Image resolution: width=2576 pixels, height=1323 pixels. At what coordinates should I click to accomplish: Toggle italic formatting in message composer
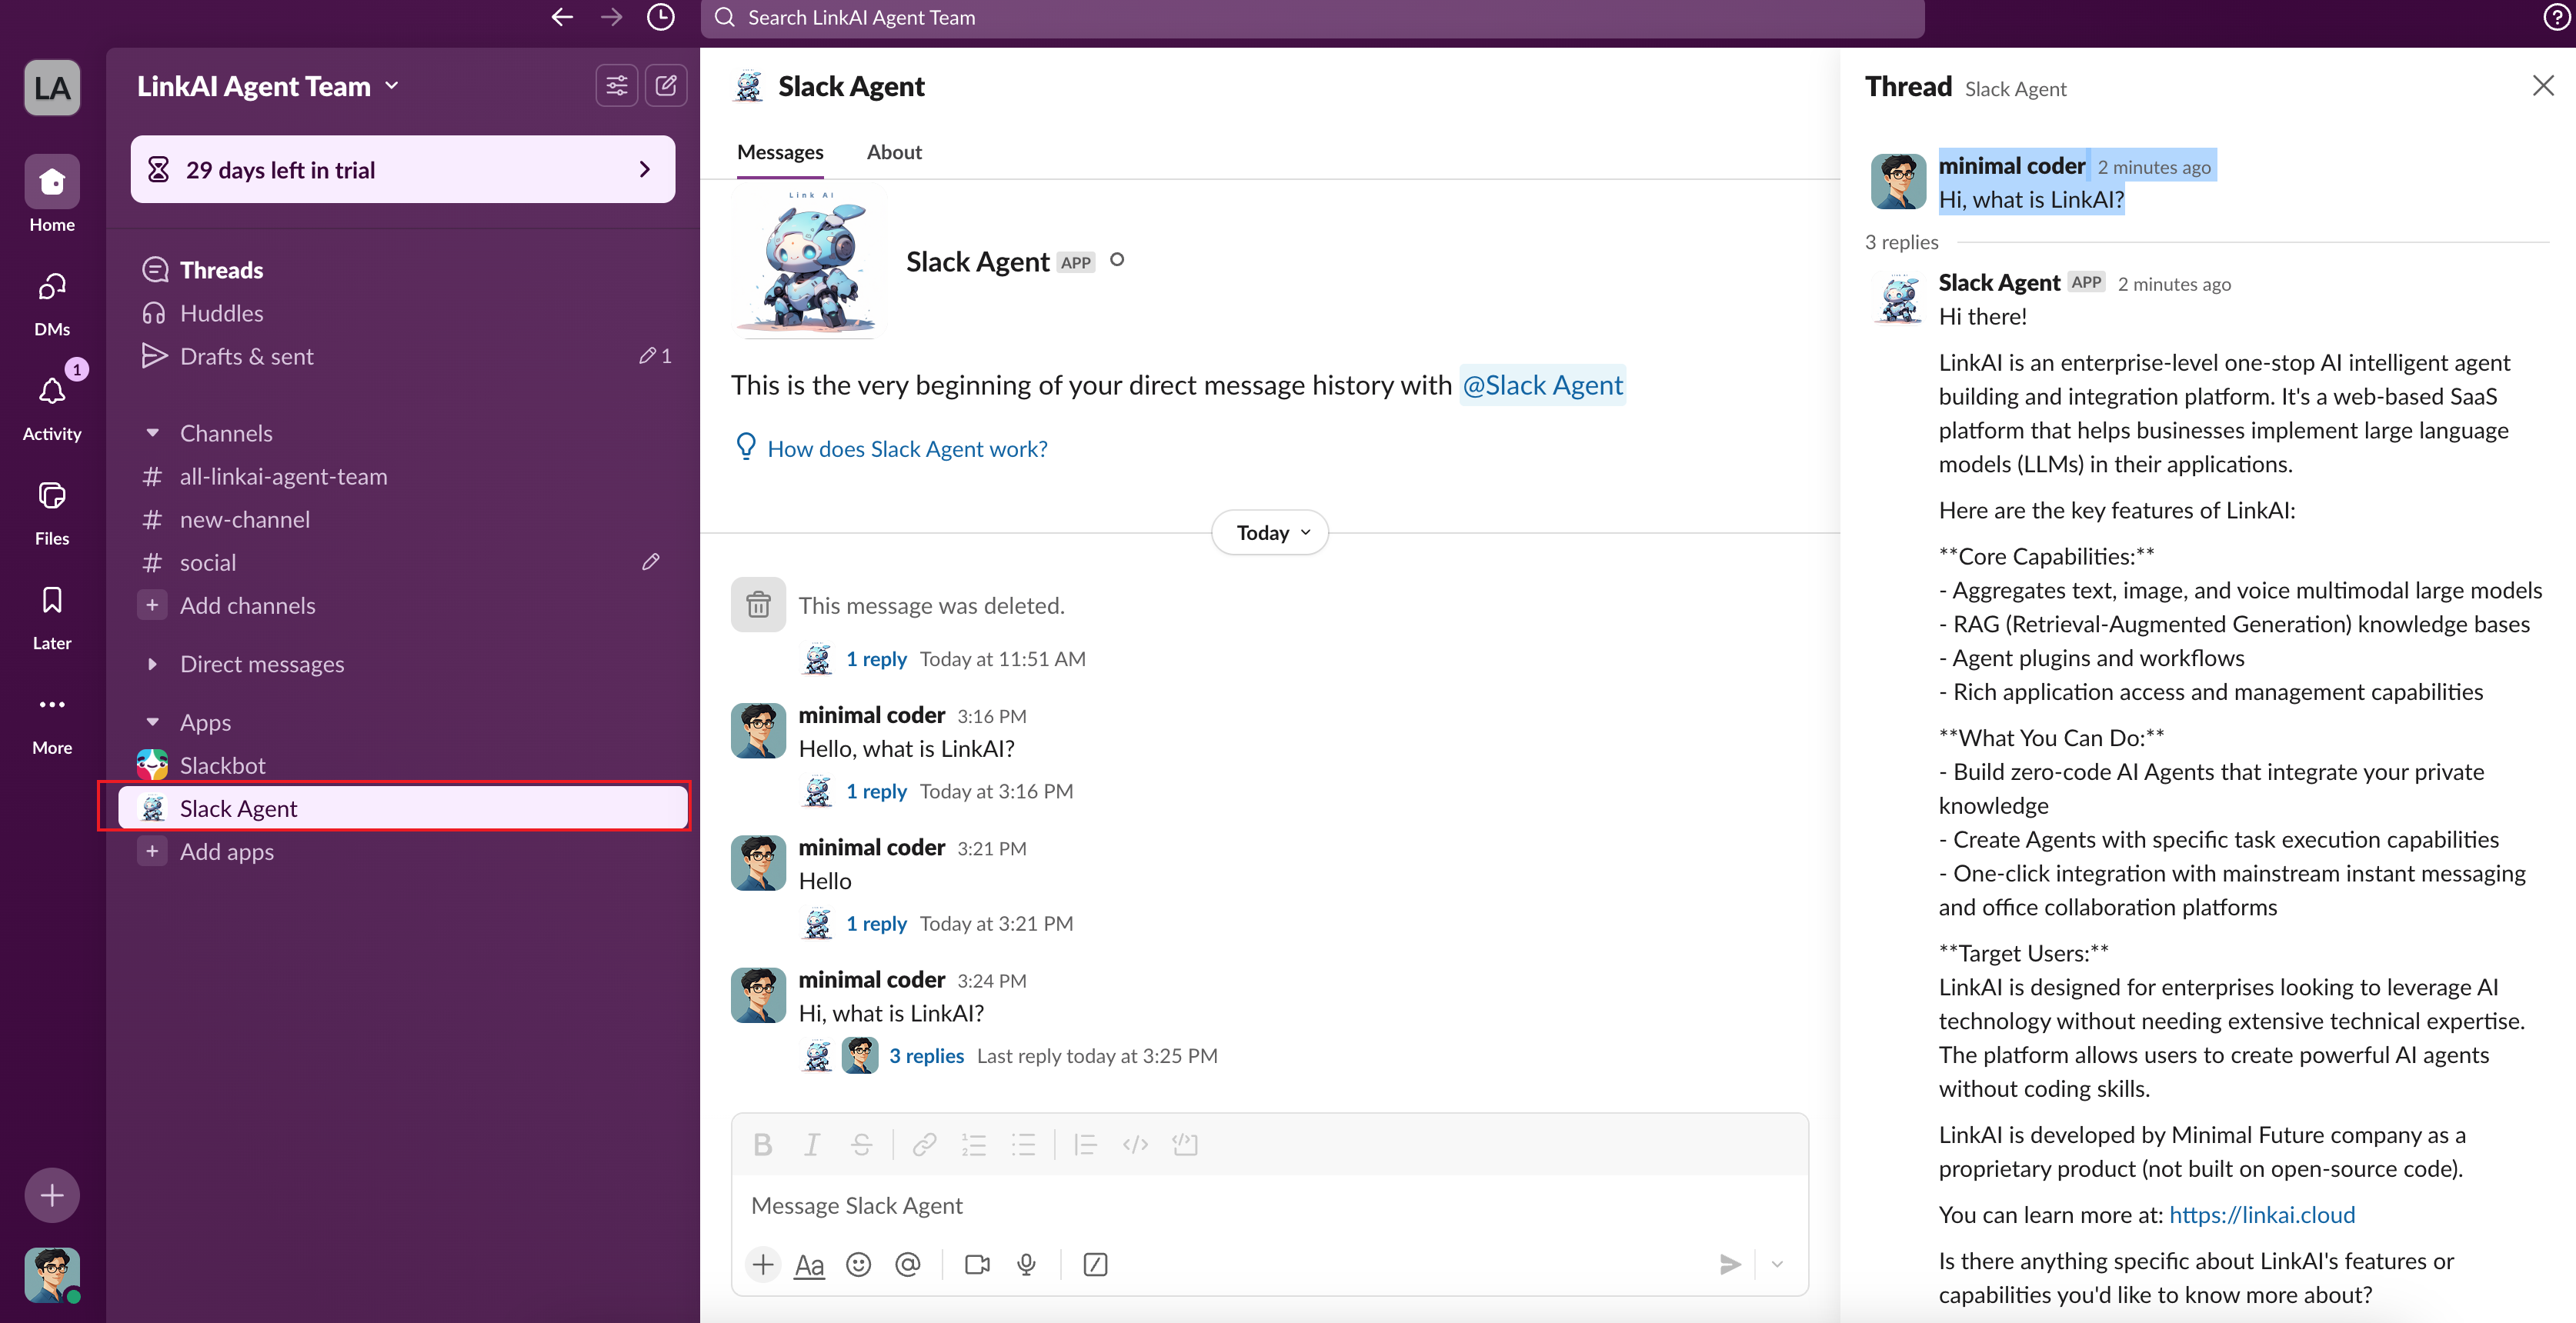812,1144
